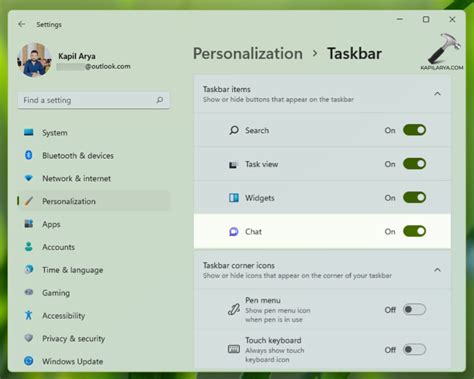Click the System monitor icon

[29, 133]
